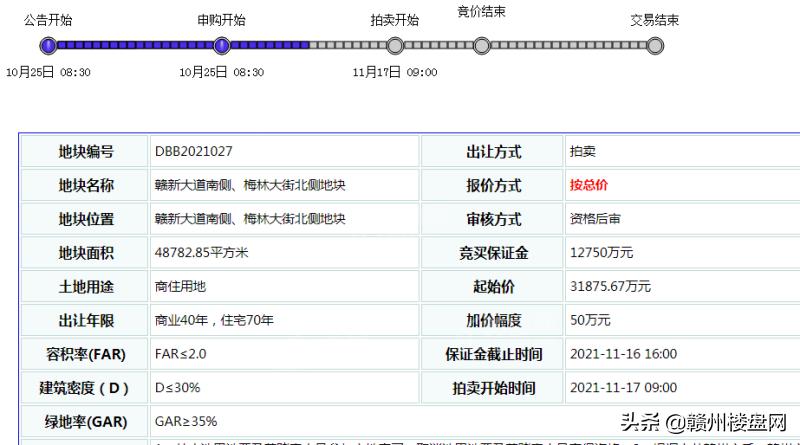Click the 保证金截止时间 label cell
The height and width of the screenshot is (445, 800).
(492, 354)
